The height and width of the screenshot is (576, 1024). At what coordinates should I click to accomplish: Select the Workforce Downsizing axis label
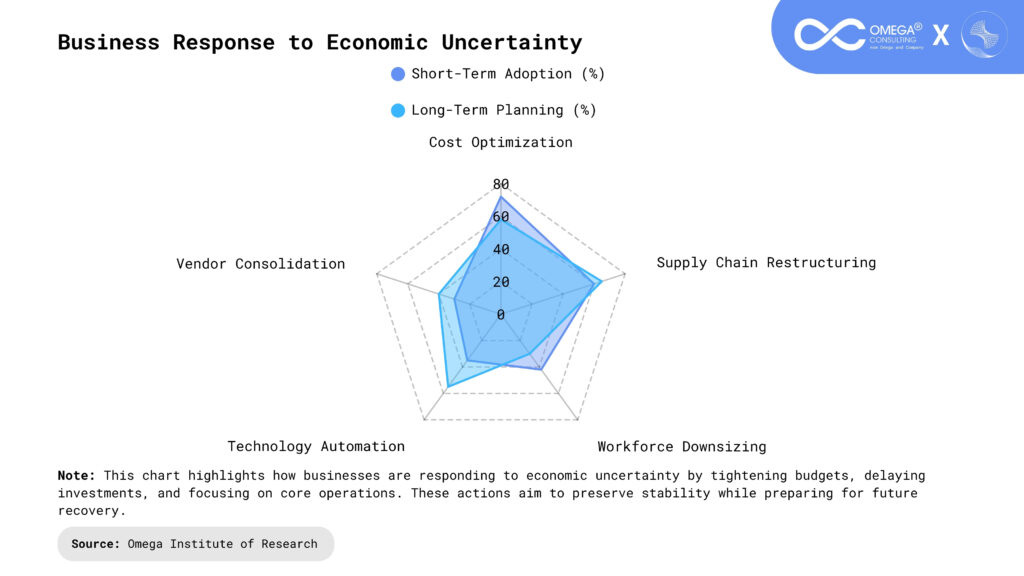click(x=682, y=446)
